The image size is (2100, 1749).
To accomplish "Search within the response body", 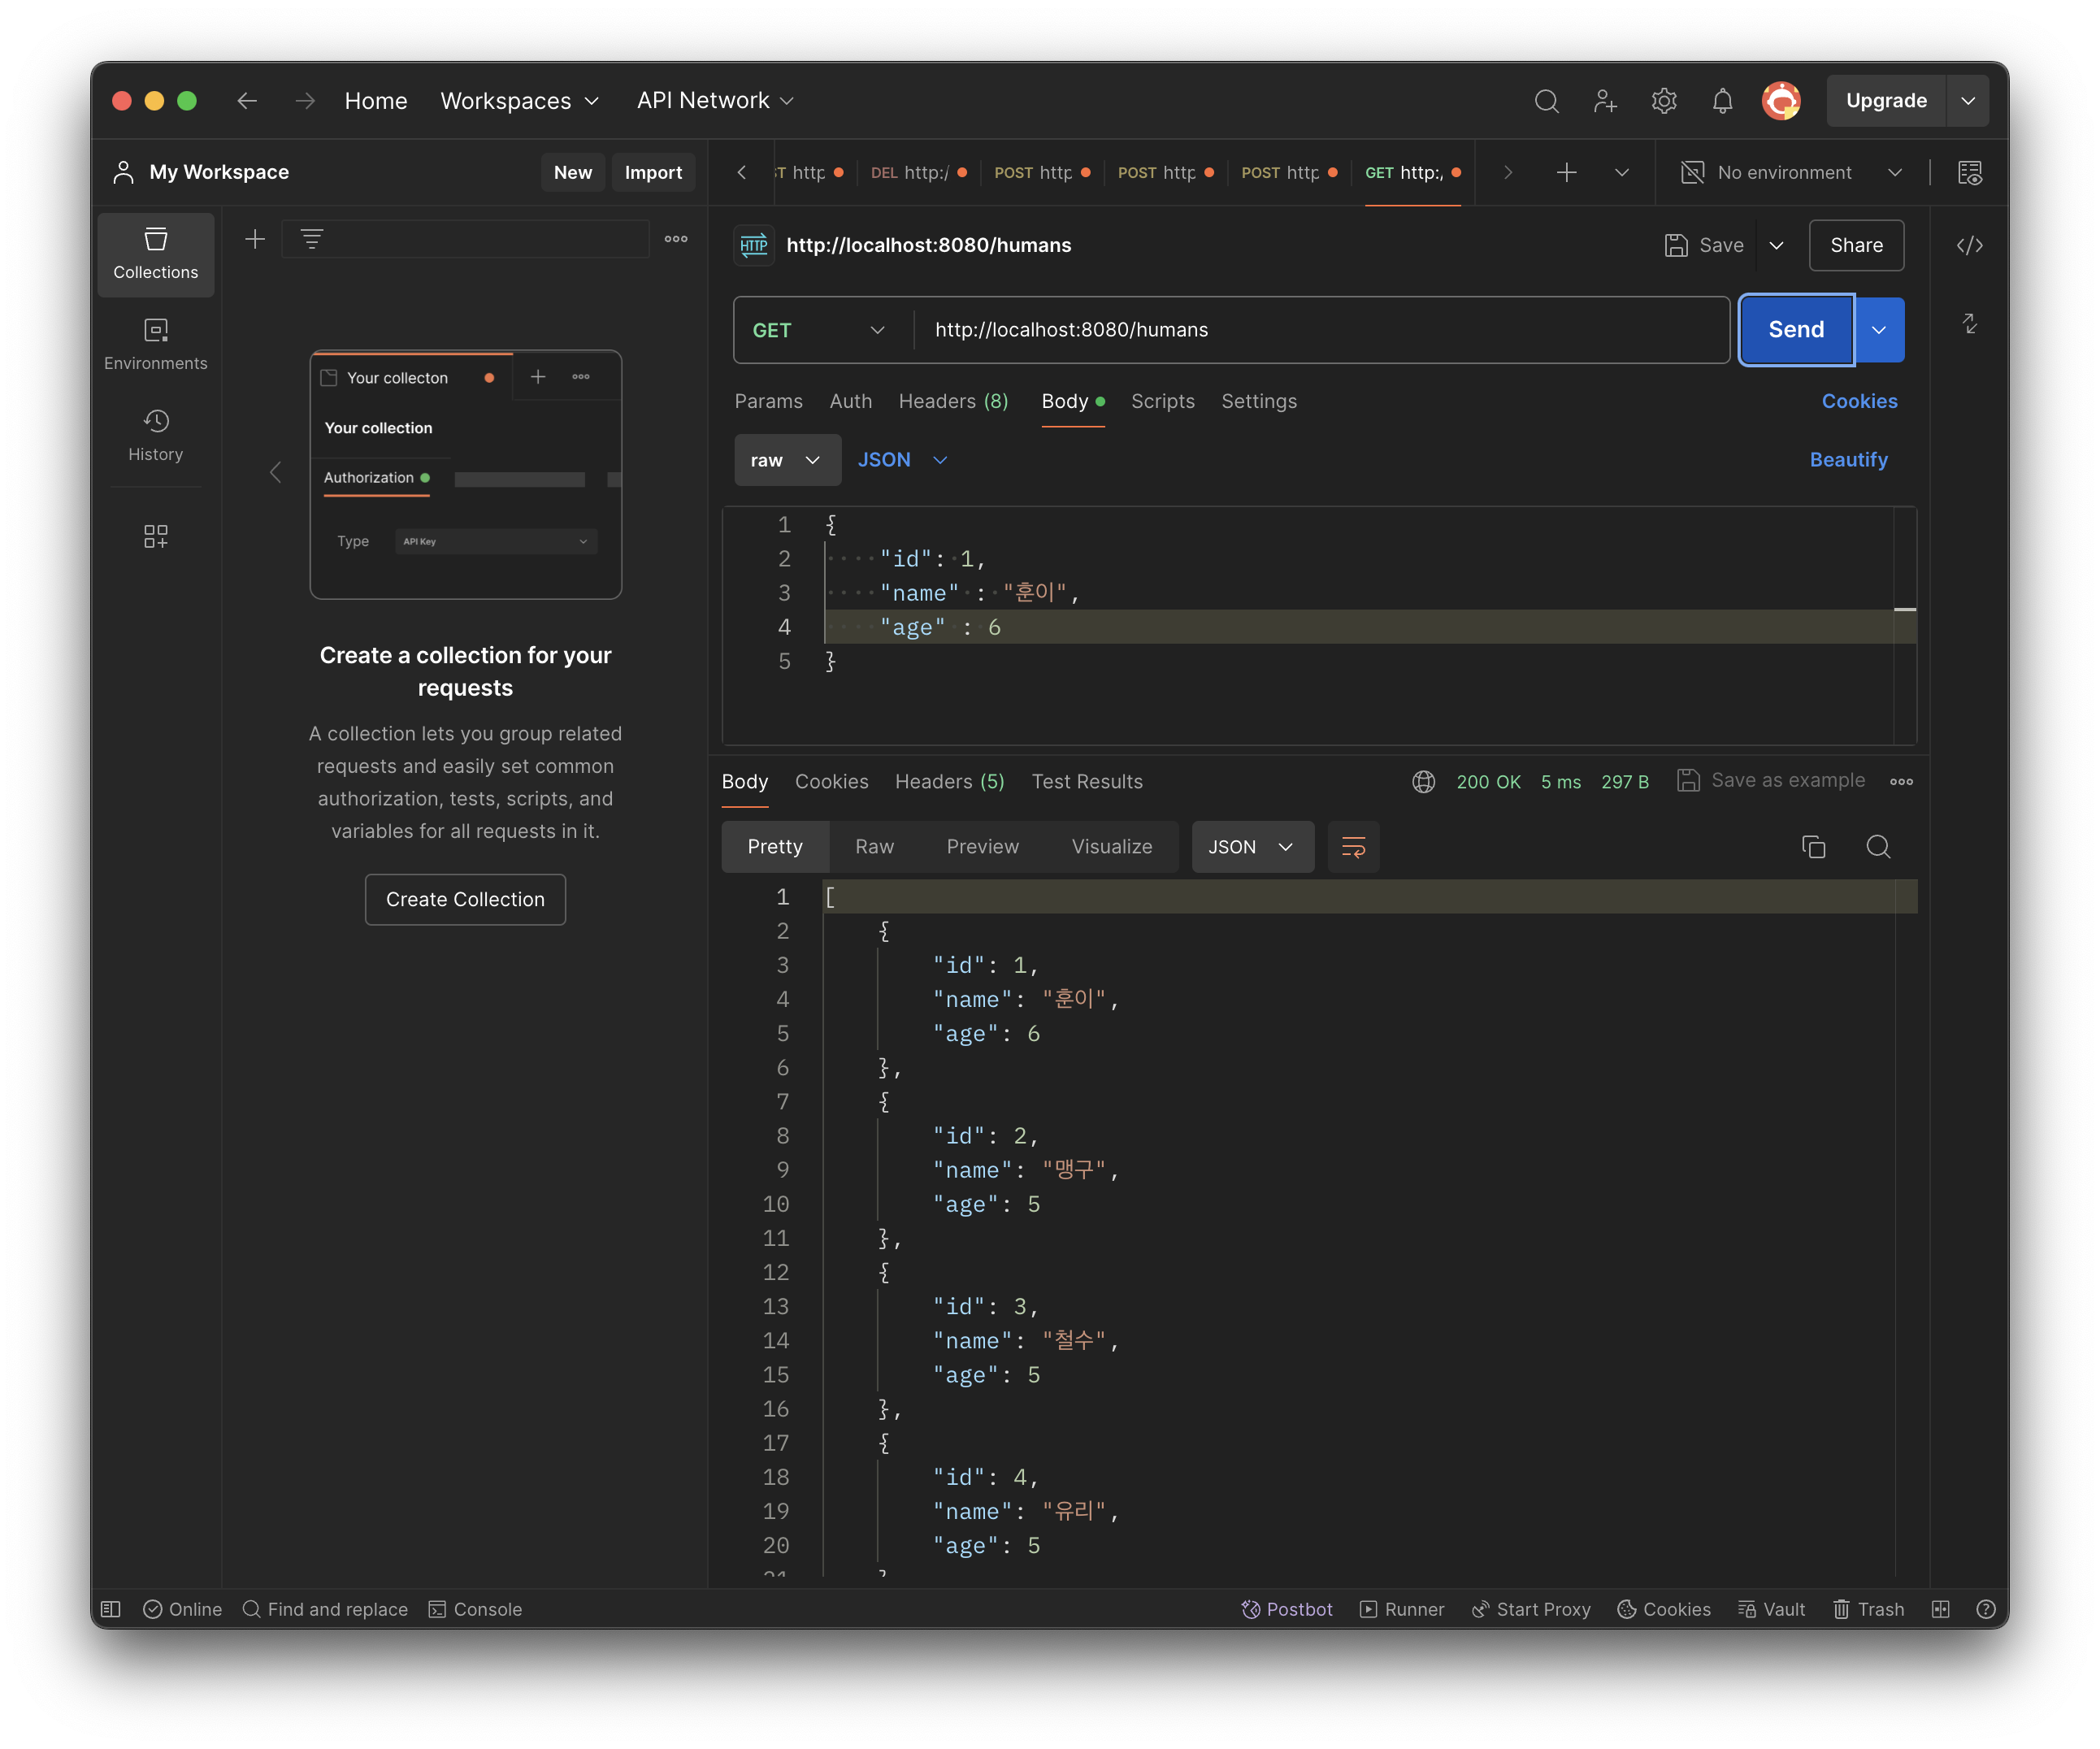I will pyautogui.click(x=1878, y=847).
